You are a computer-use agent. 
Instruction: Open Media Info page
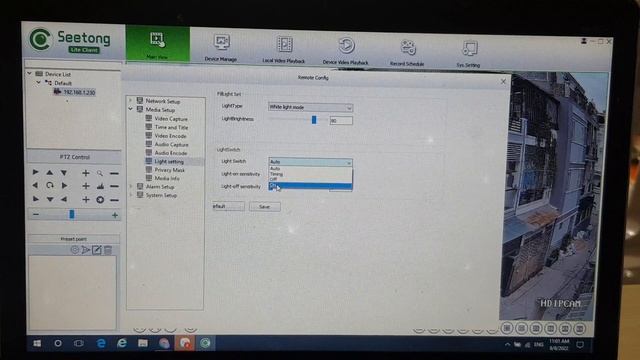click(167, 178)
